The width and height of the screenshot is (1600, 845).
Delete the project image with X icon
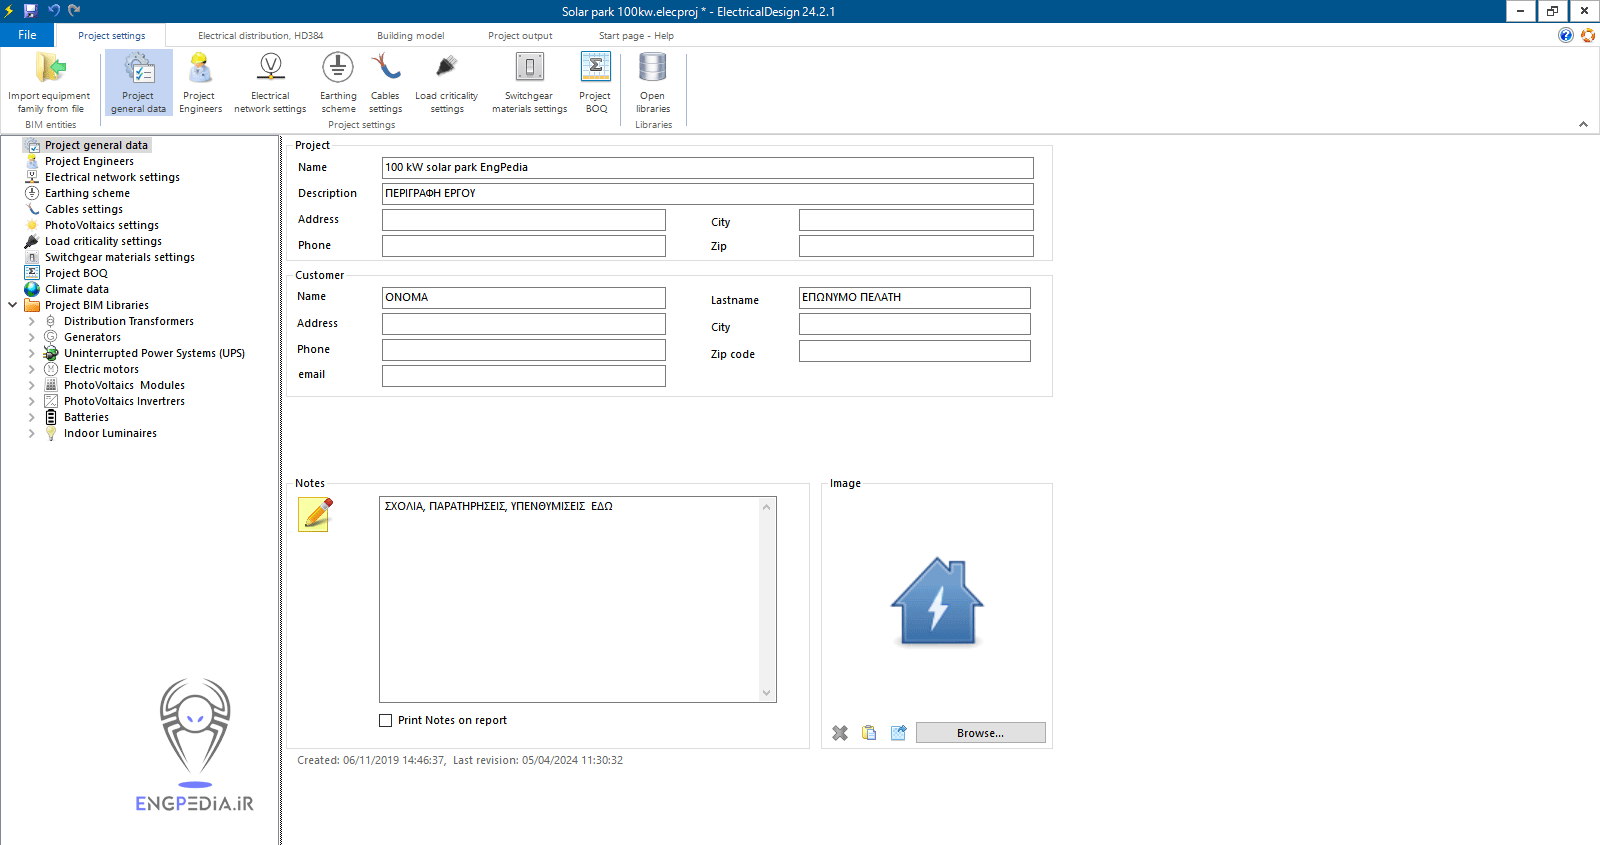point(840,733)
